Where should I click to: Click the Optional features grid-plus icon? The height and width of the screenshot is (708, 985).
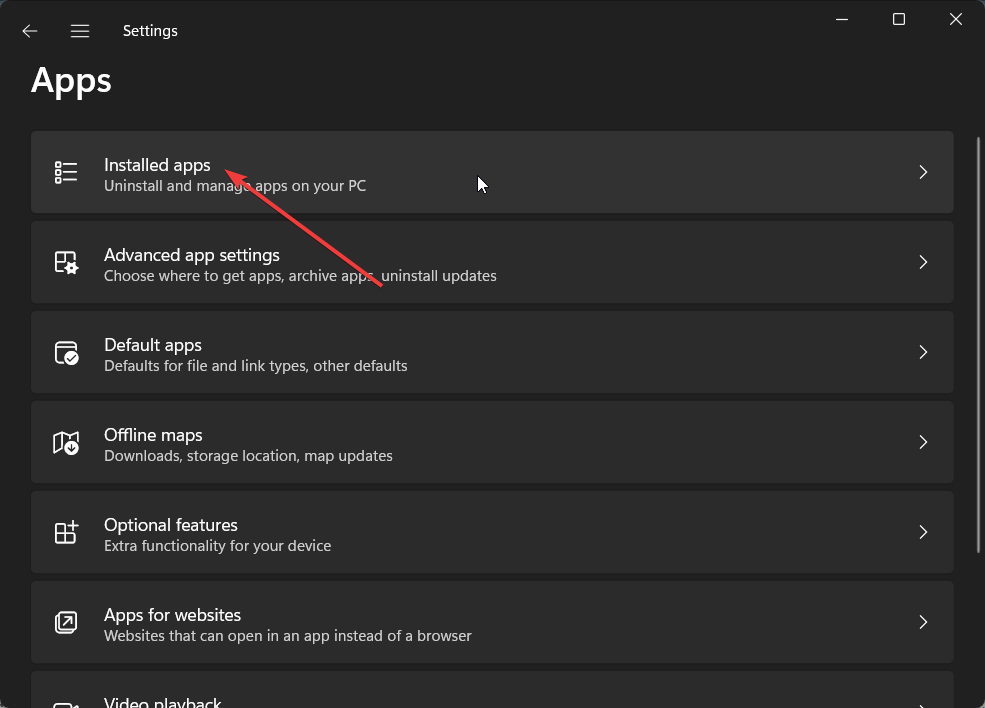[66, 532]
